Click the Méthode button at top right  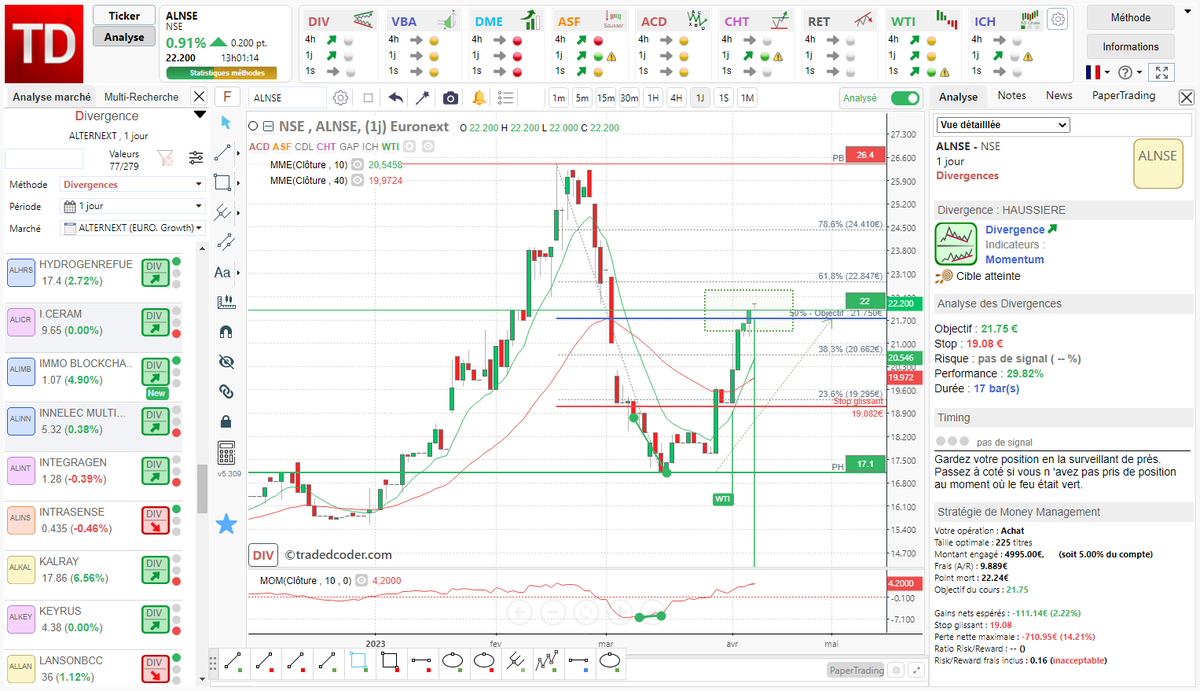(1130, 17)
